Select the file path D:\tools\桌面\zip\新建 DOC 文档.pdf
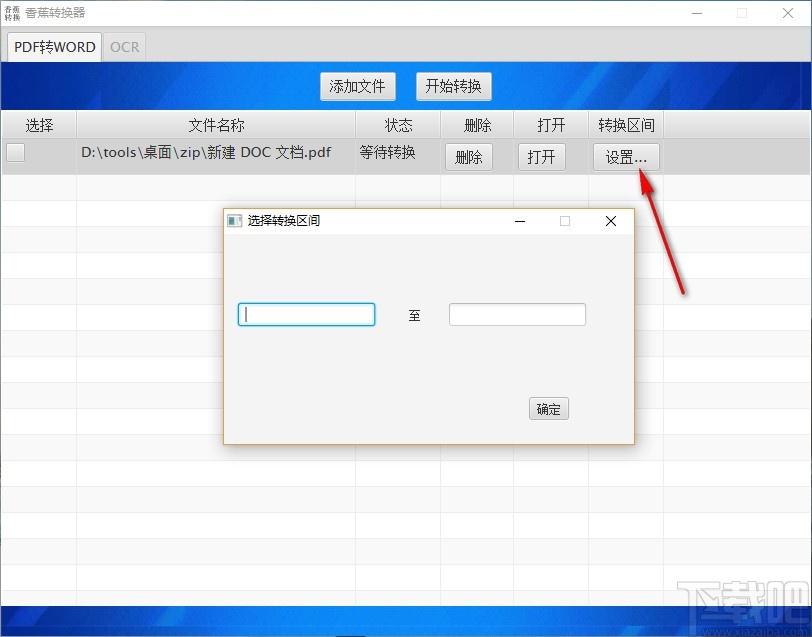 pyautogui.click(x=206, y=152)
